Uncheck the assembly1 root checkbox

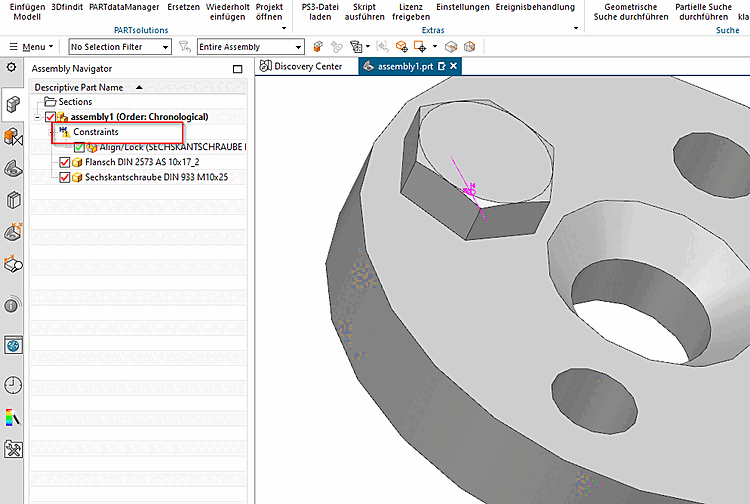point(50,117)
